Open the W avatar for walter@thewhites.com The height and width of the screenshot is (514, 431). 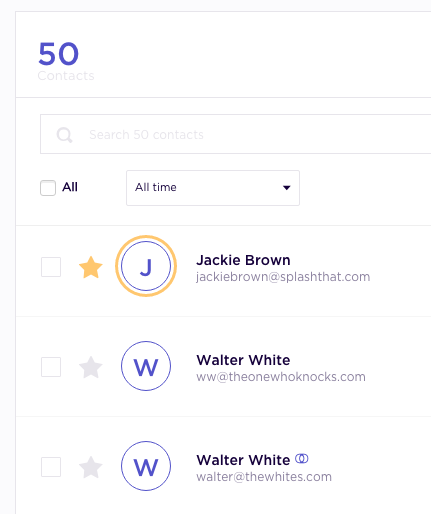pyautogui.click(x=146, y=466)
